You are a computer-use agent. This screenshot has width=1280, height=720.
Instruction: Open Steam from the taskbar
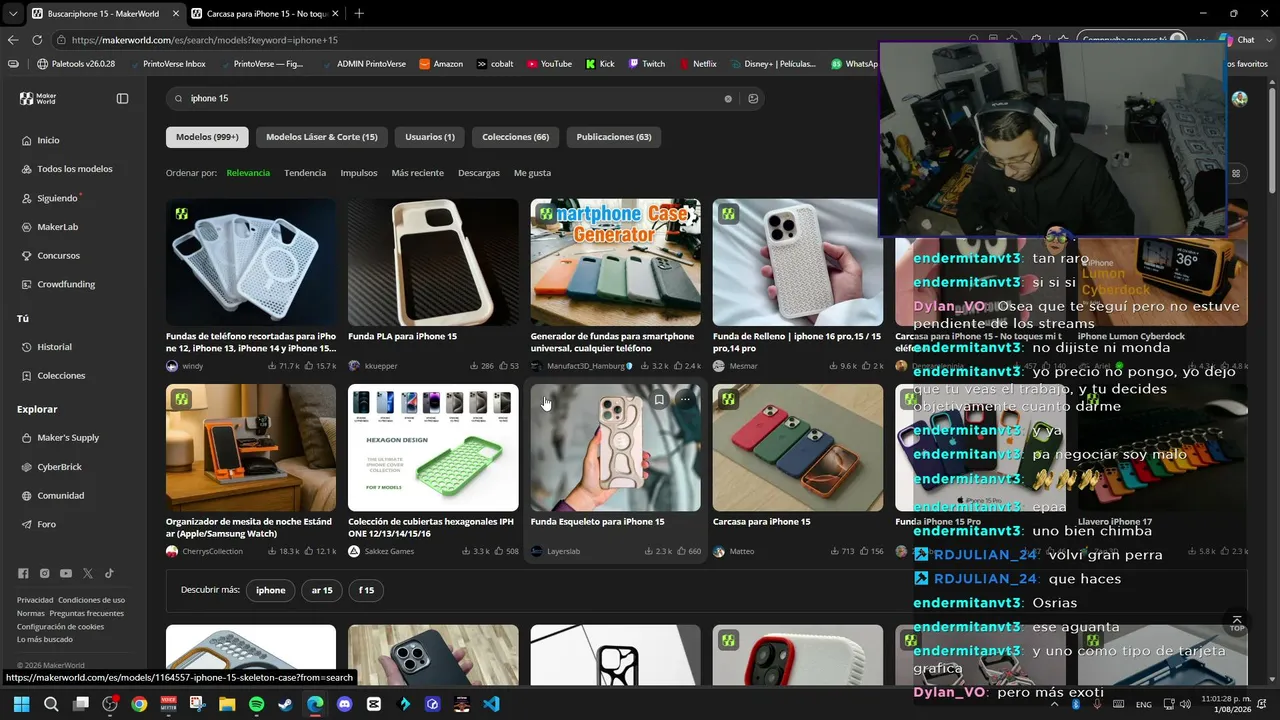tap(285, 704)
